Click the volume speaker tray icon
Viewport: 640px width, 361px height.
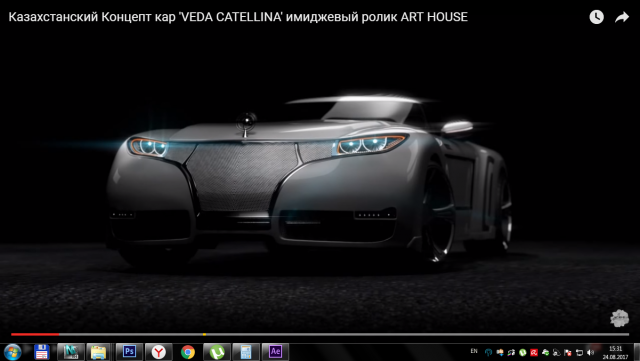point(590,352)
